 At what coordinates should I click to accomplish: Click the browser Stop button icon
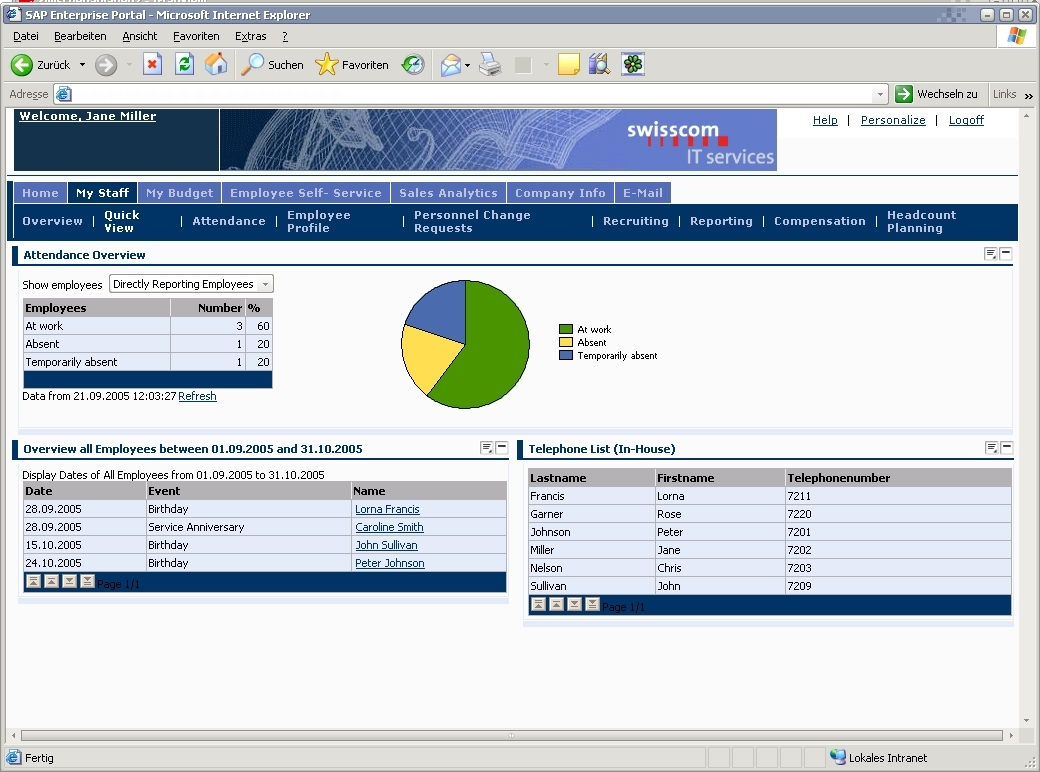(152, 65)
